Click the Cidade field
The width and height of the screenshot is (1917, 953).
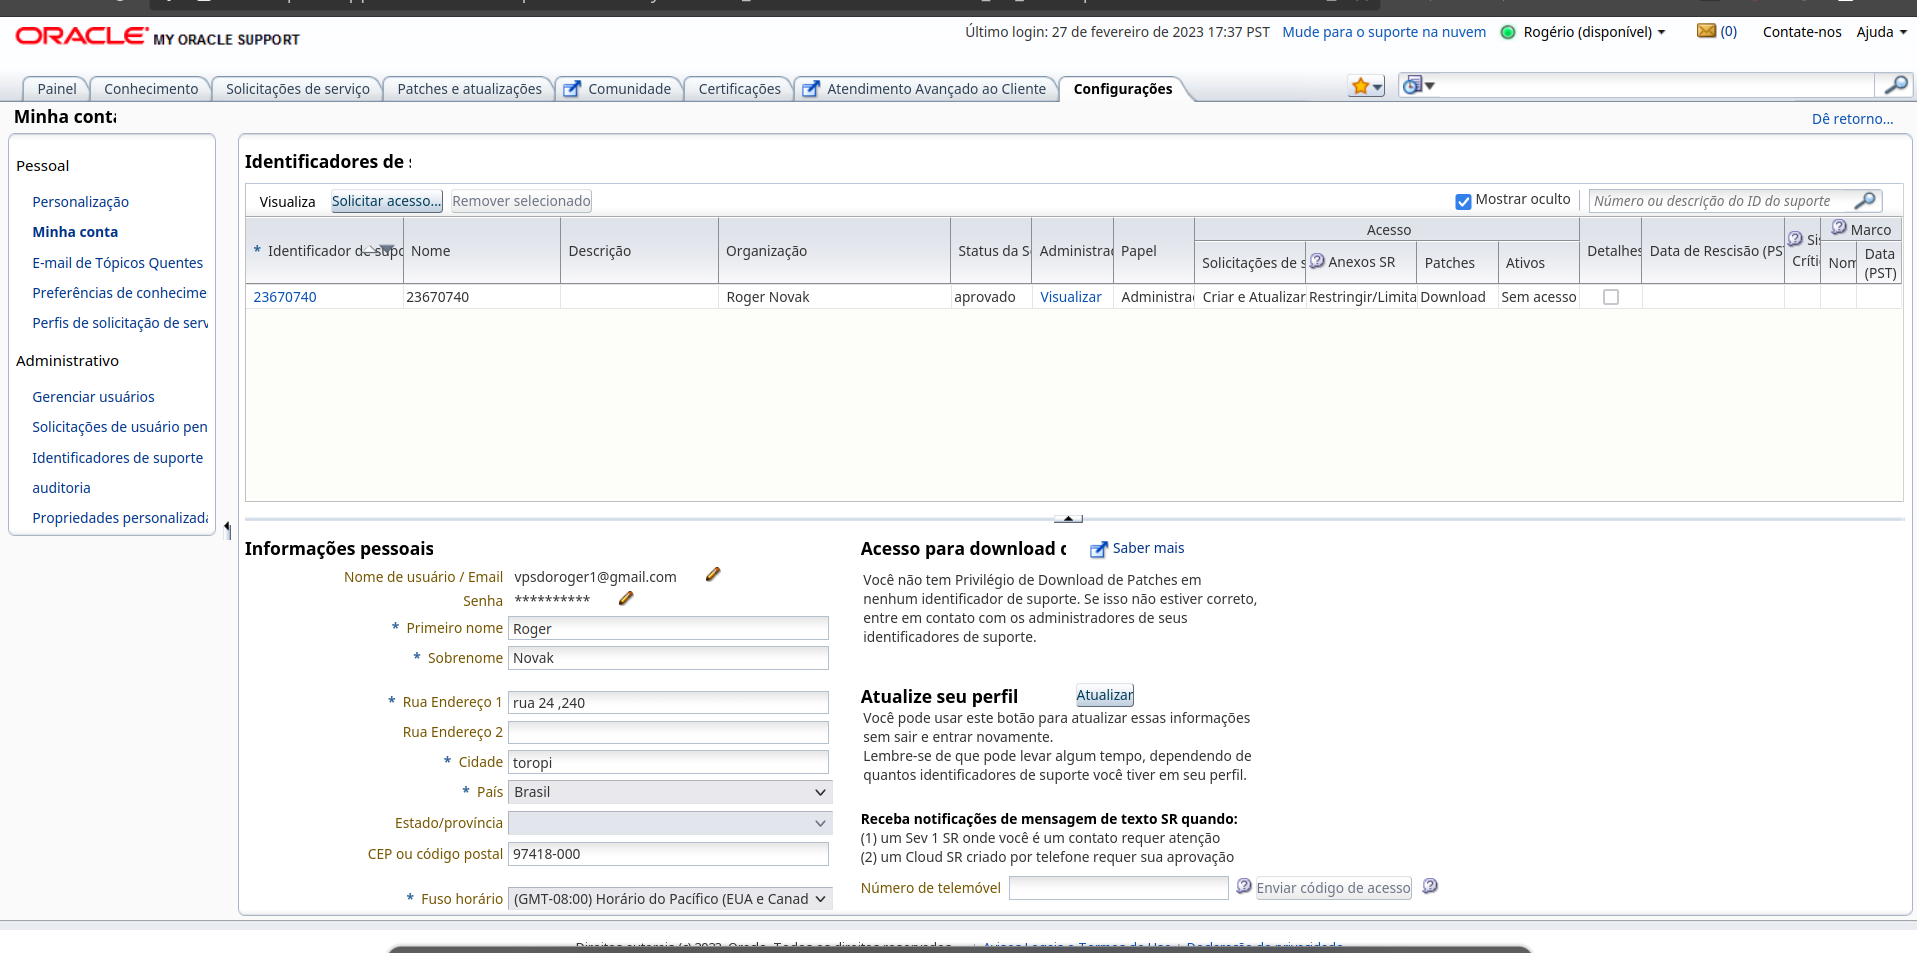click(669, 762)
